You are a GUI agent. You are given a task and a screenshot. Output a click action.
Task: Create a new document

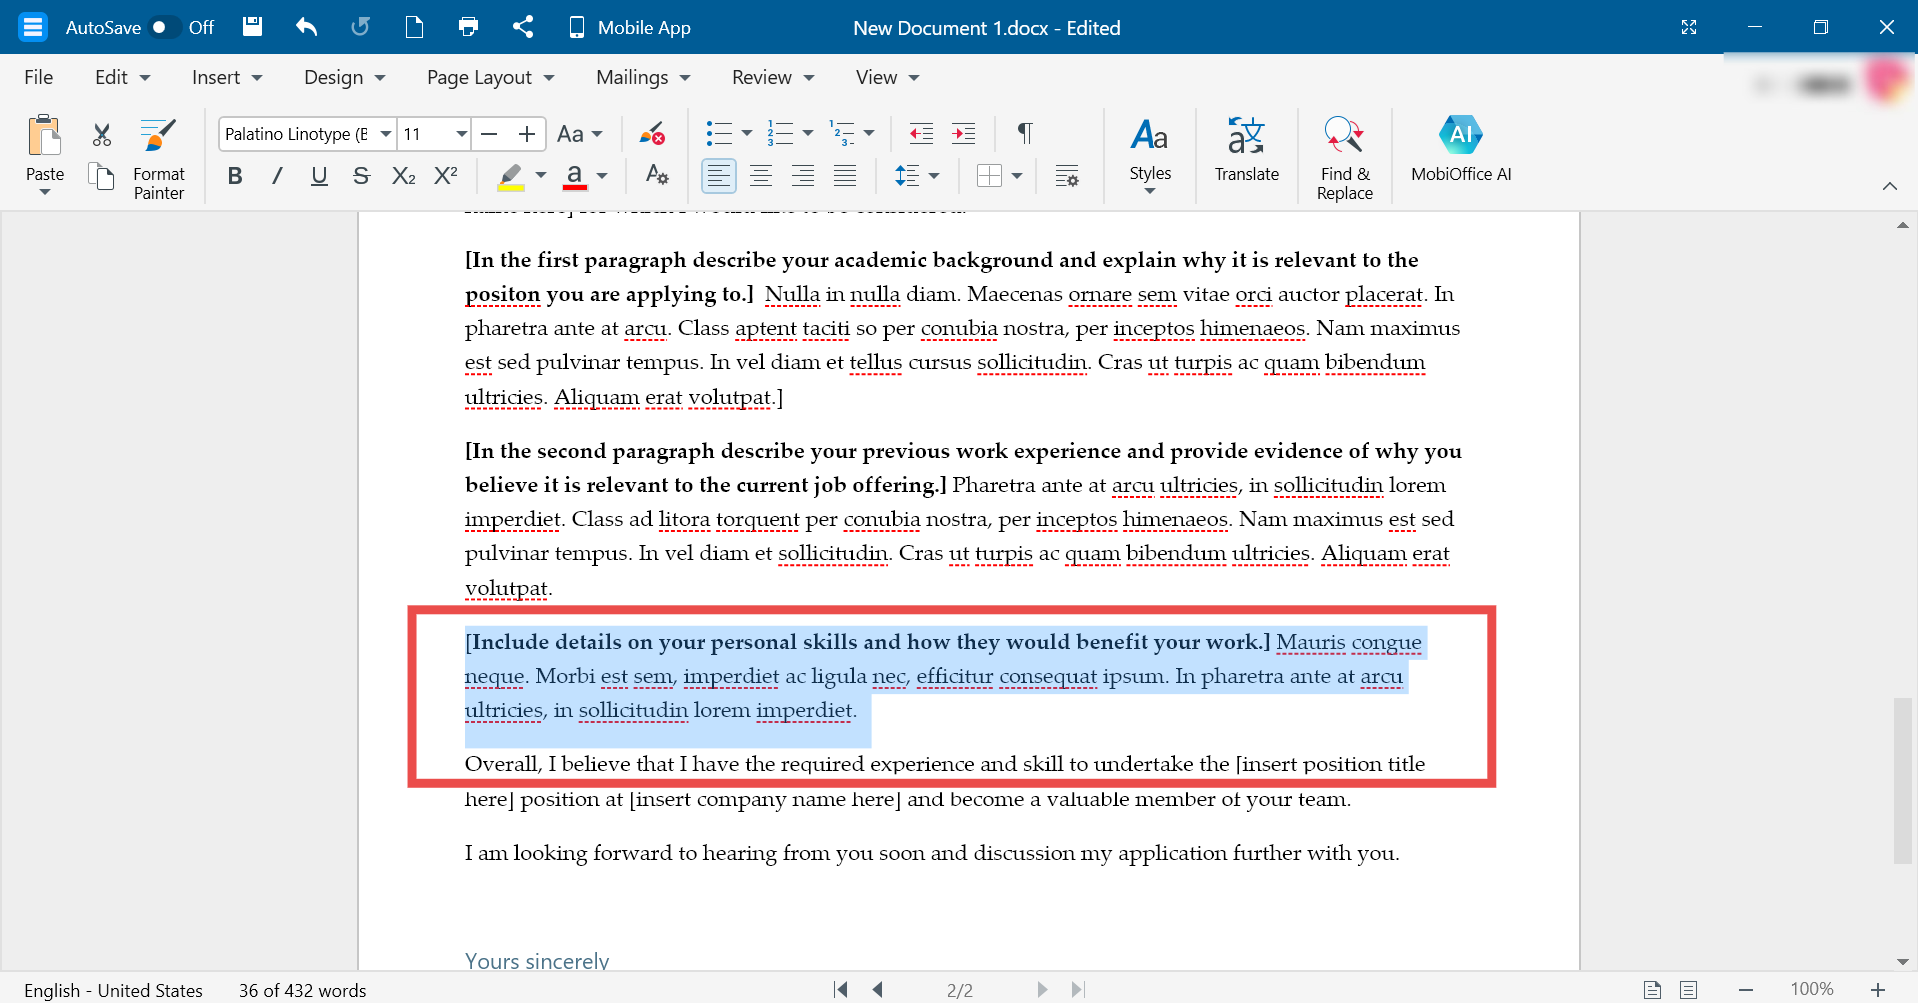point(414,27)
